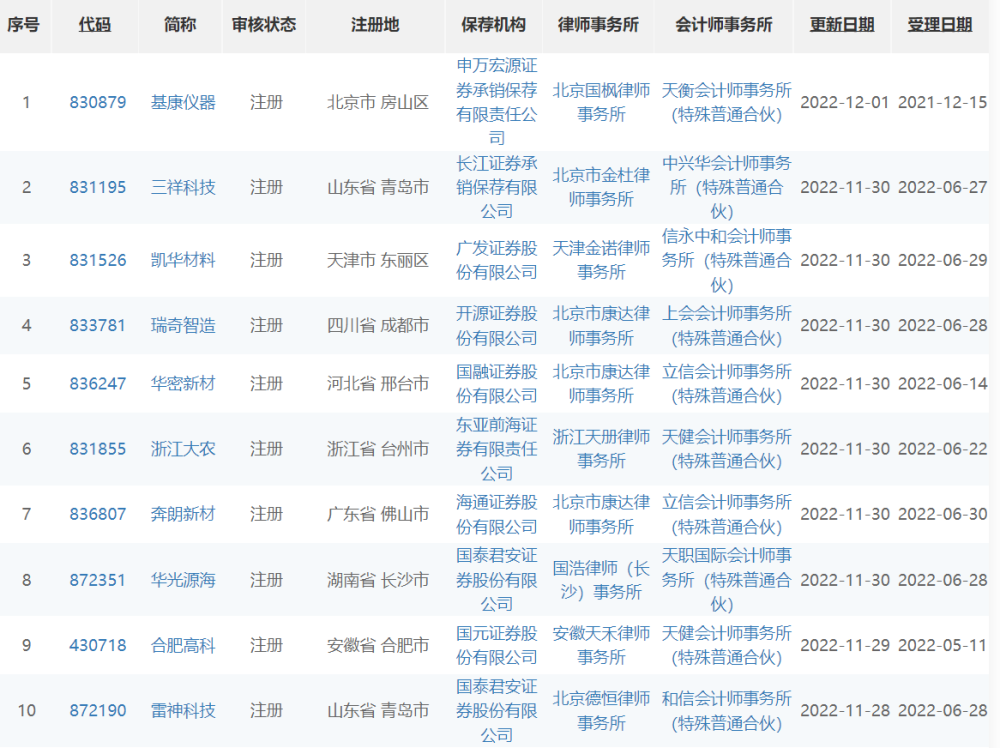Open stock code 831526 link
This screenshot has height=748, width=1000.
click(98, 260)
